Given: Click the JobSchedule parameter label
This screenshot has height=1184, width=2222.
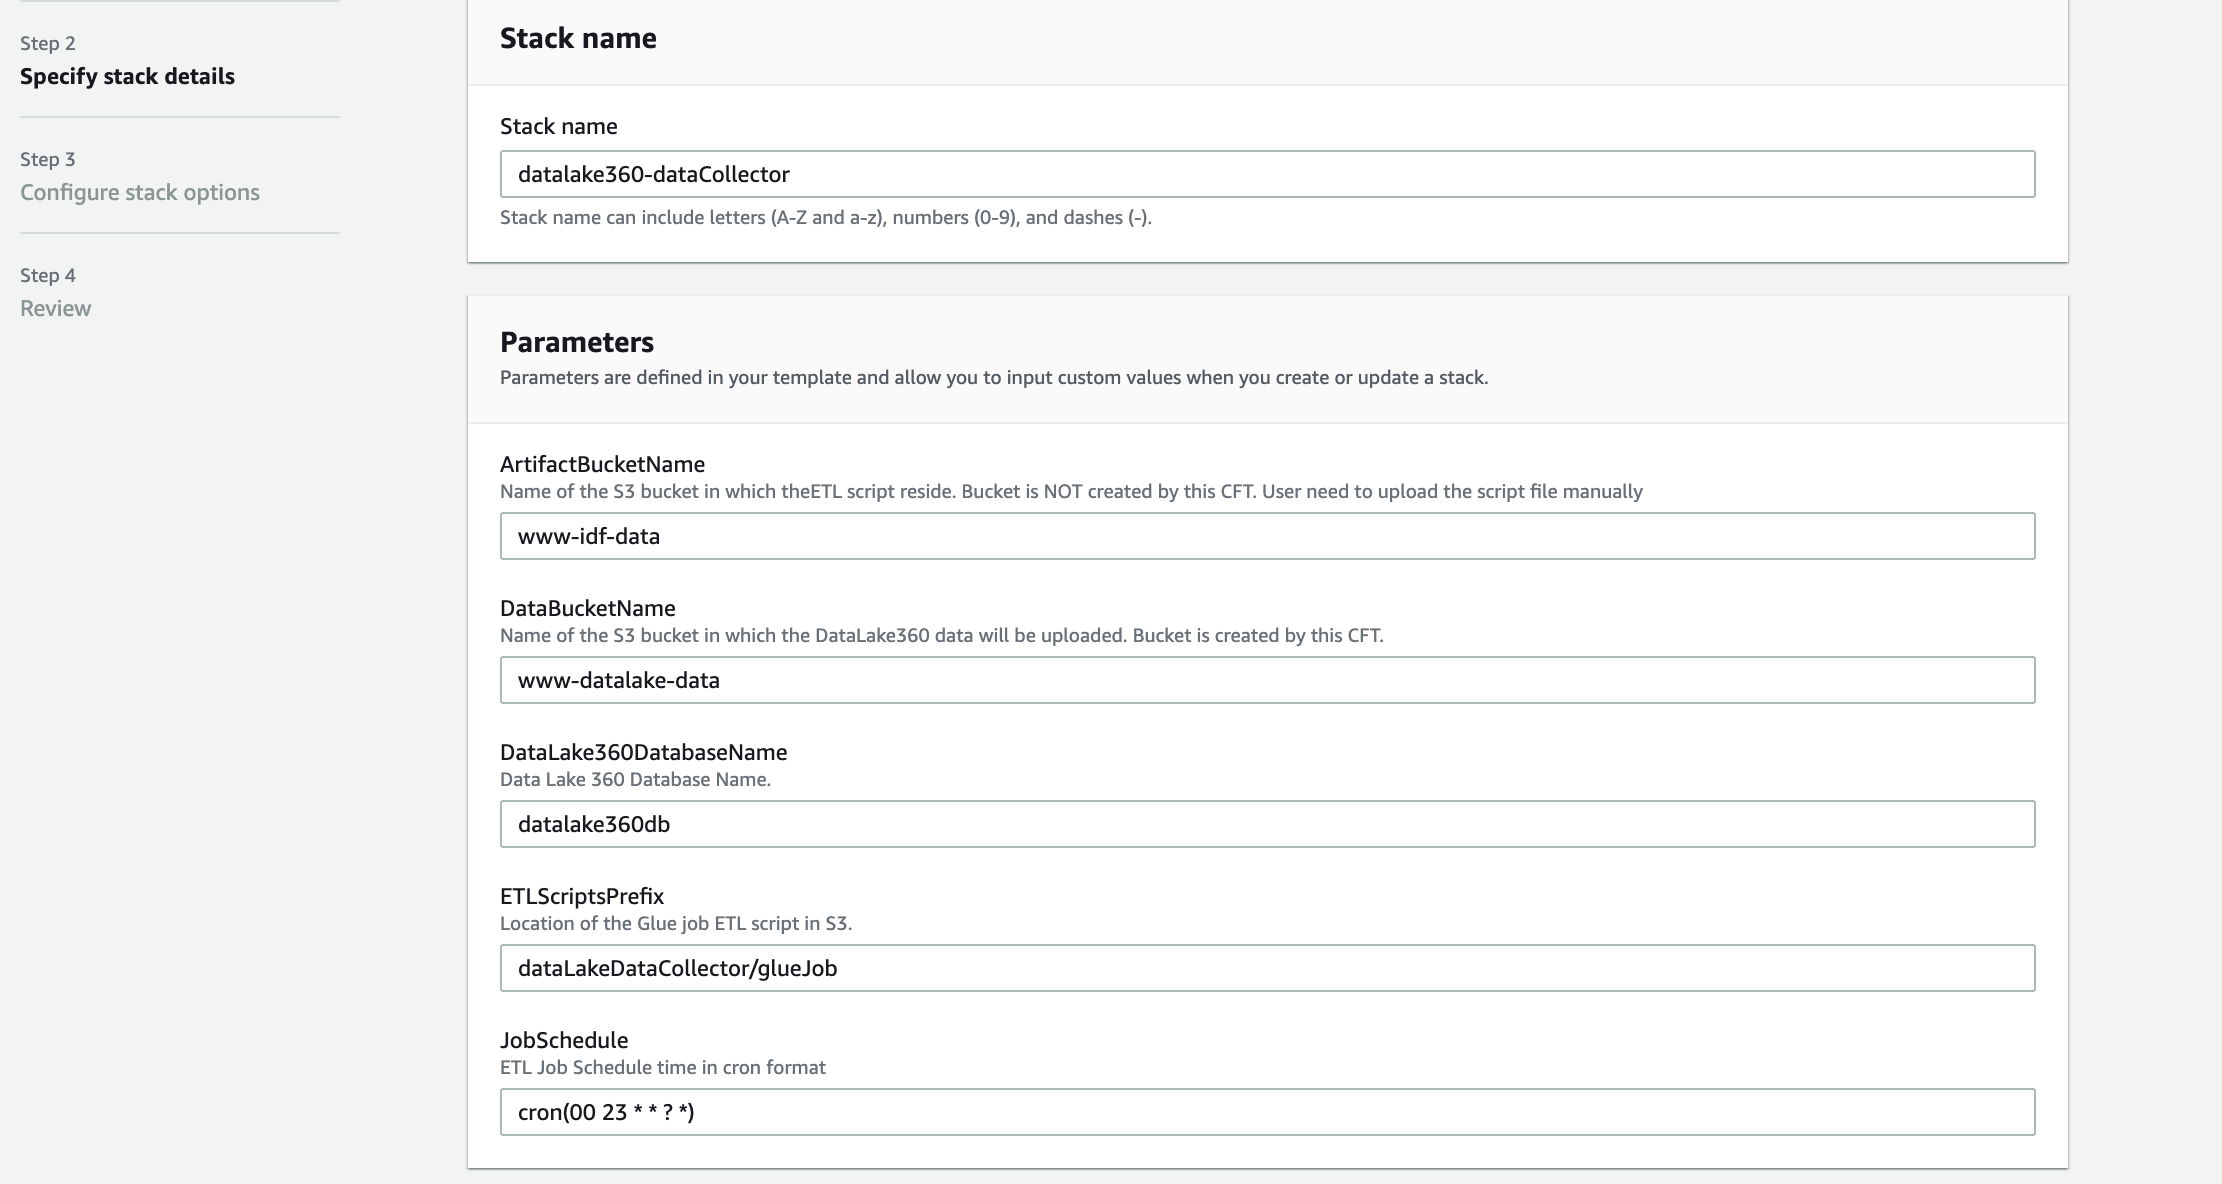Looking at the screenshot, I should [x=564, y=1040].
